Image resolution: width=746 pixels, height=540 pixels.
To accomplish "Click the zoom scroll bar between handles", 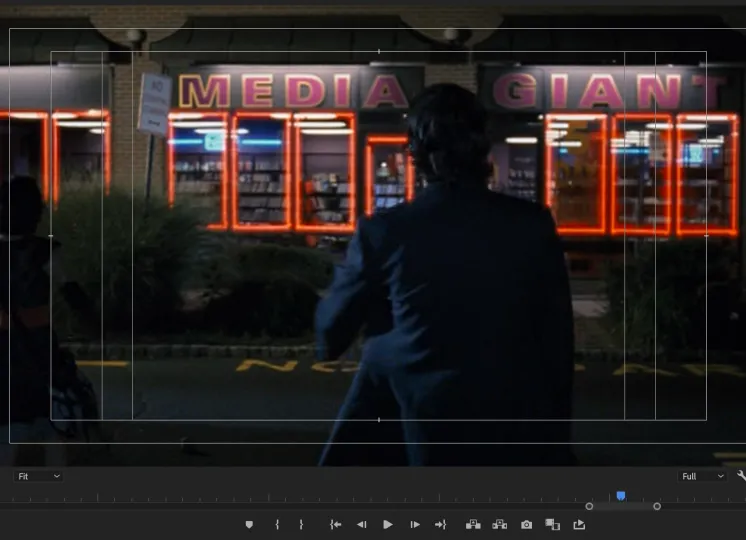I will [x=623, y=506].
